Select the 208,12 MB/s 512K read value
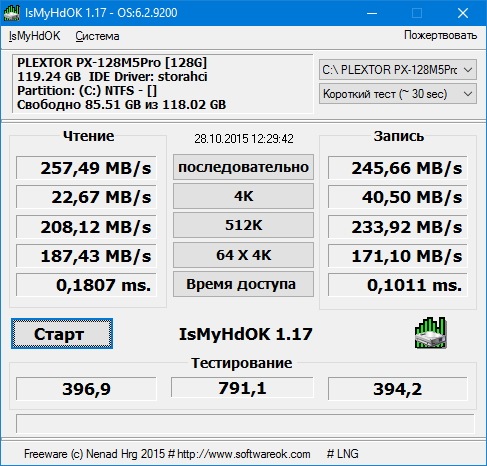 coord(86,227)
